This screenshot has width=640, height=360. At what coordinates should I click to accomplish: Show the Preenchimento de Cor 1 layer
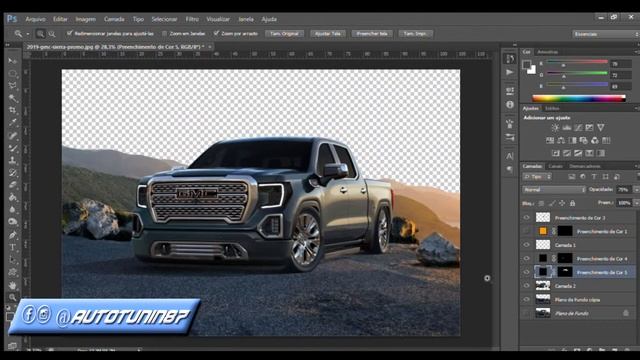pyautogui.click(x=527, y=231)
